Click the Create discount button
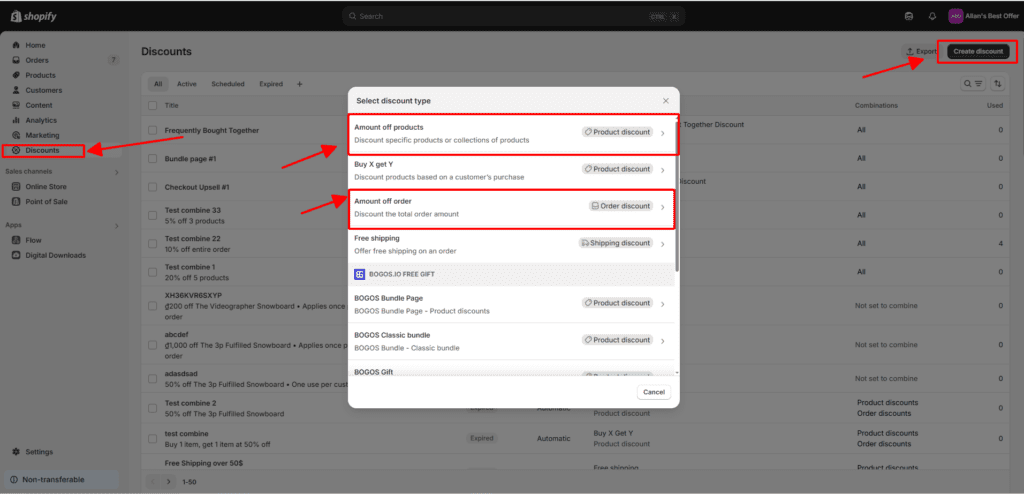The height and width of the screenshot is (494, 1024). coord(977,51)
